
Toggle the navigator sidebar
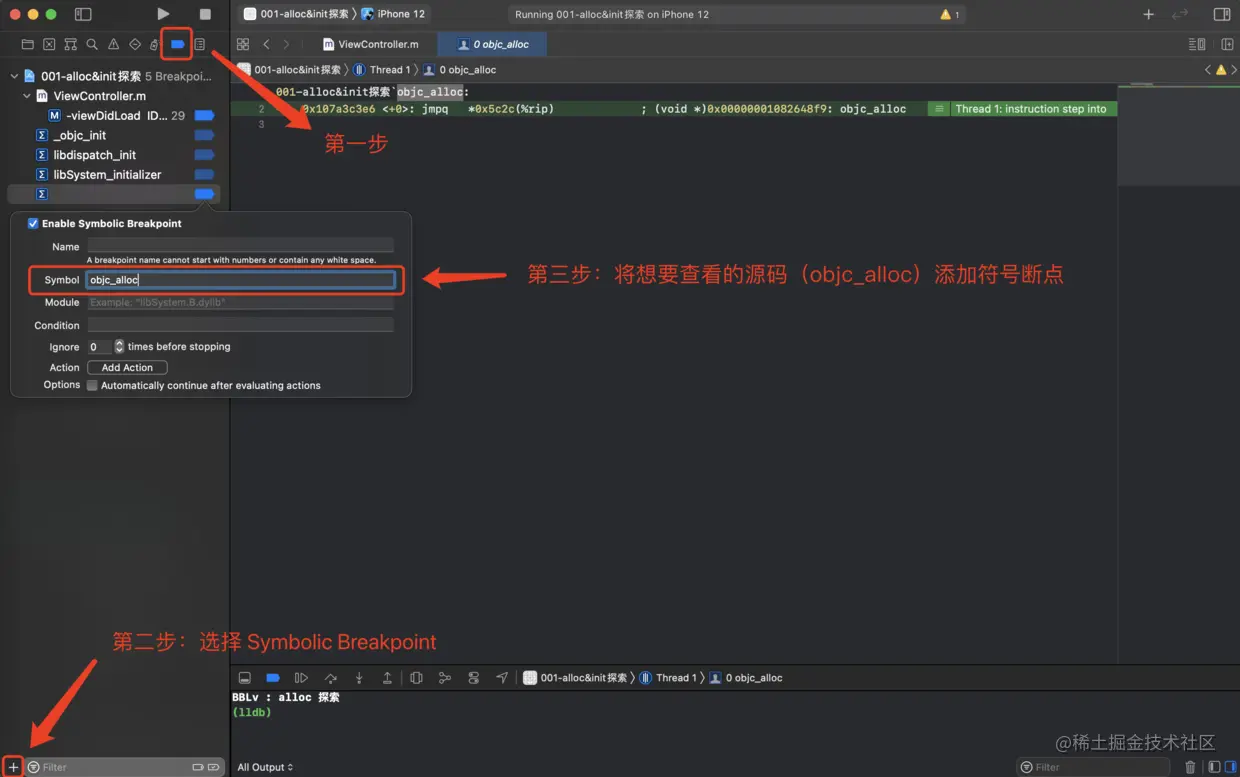pos(83,14)
